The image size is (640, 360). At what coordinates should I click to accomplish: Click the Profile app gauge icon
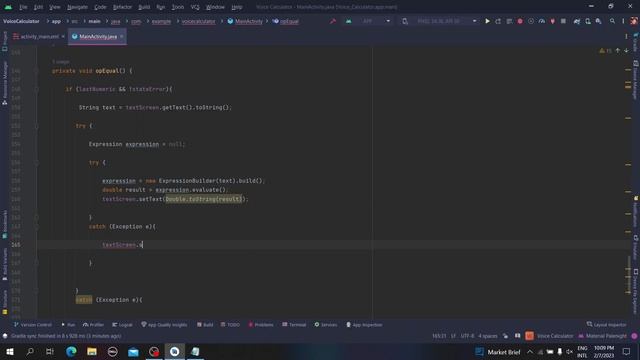coord(542,21)
